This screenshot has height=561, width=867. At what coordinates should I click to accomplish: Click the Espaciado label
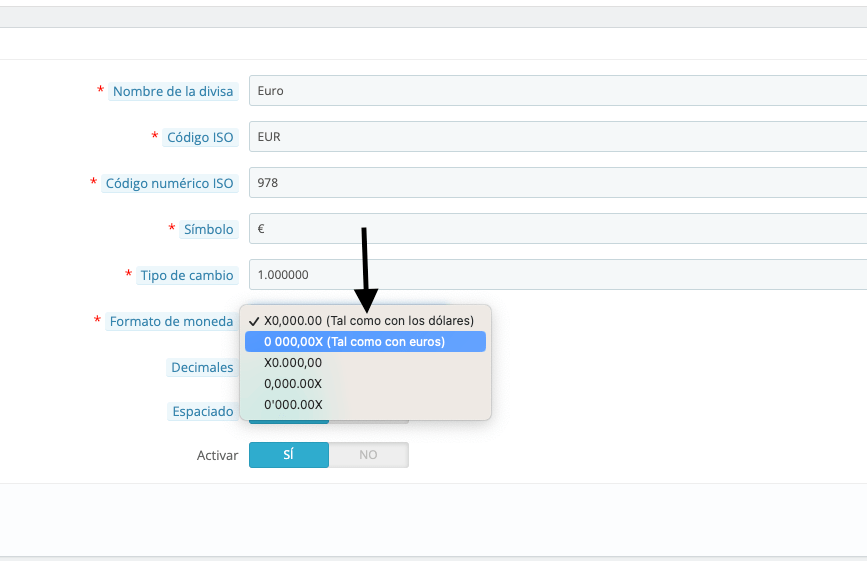pos(203,411)
